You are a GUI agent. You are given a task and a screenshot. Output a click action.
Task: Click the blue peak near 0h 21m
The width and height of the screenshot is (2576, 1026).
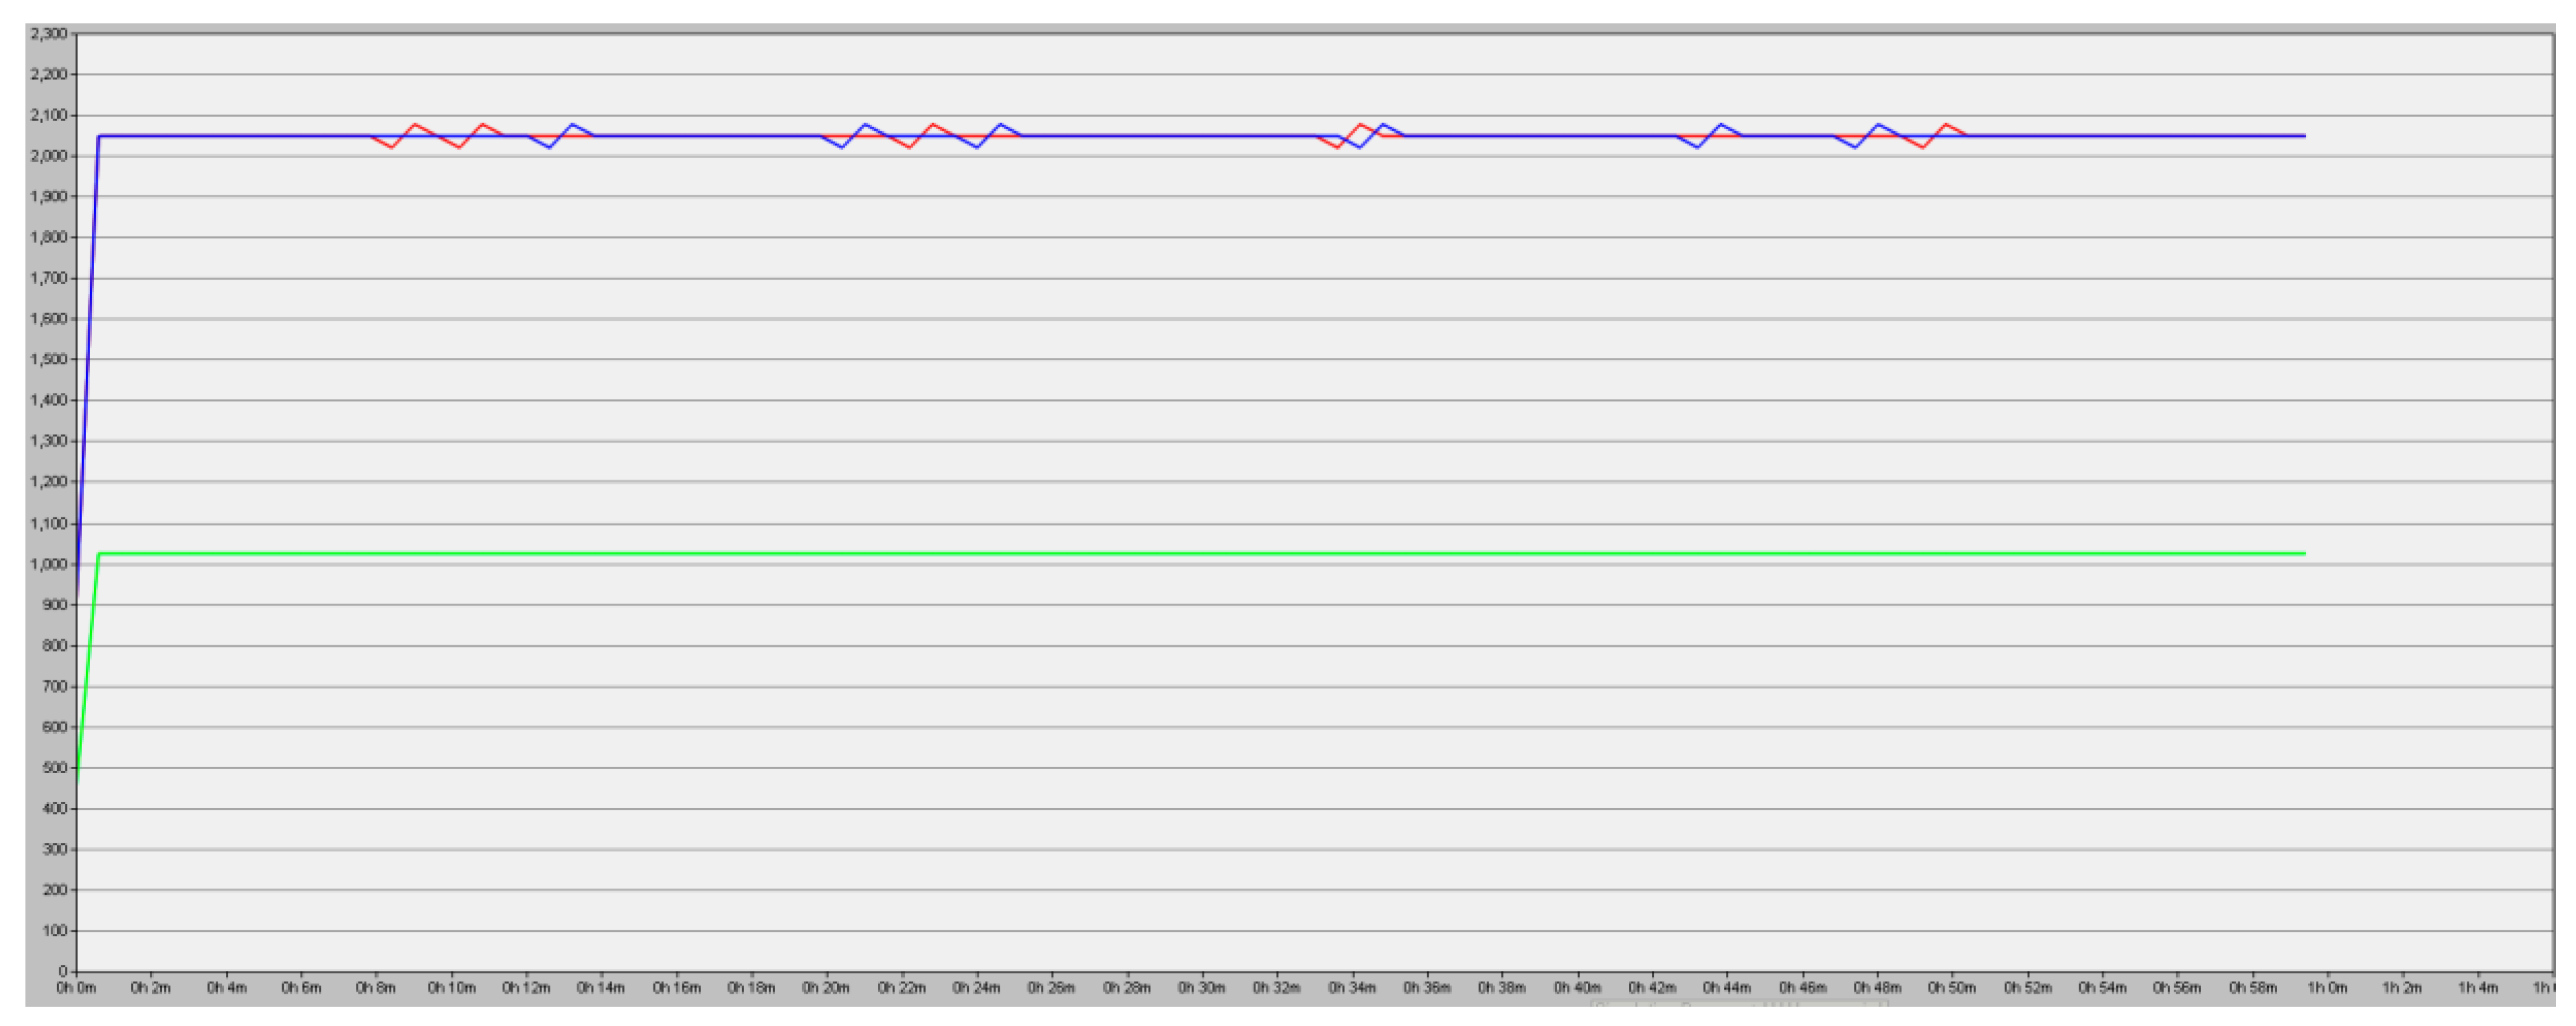coord(864,125)
